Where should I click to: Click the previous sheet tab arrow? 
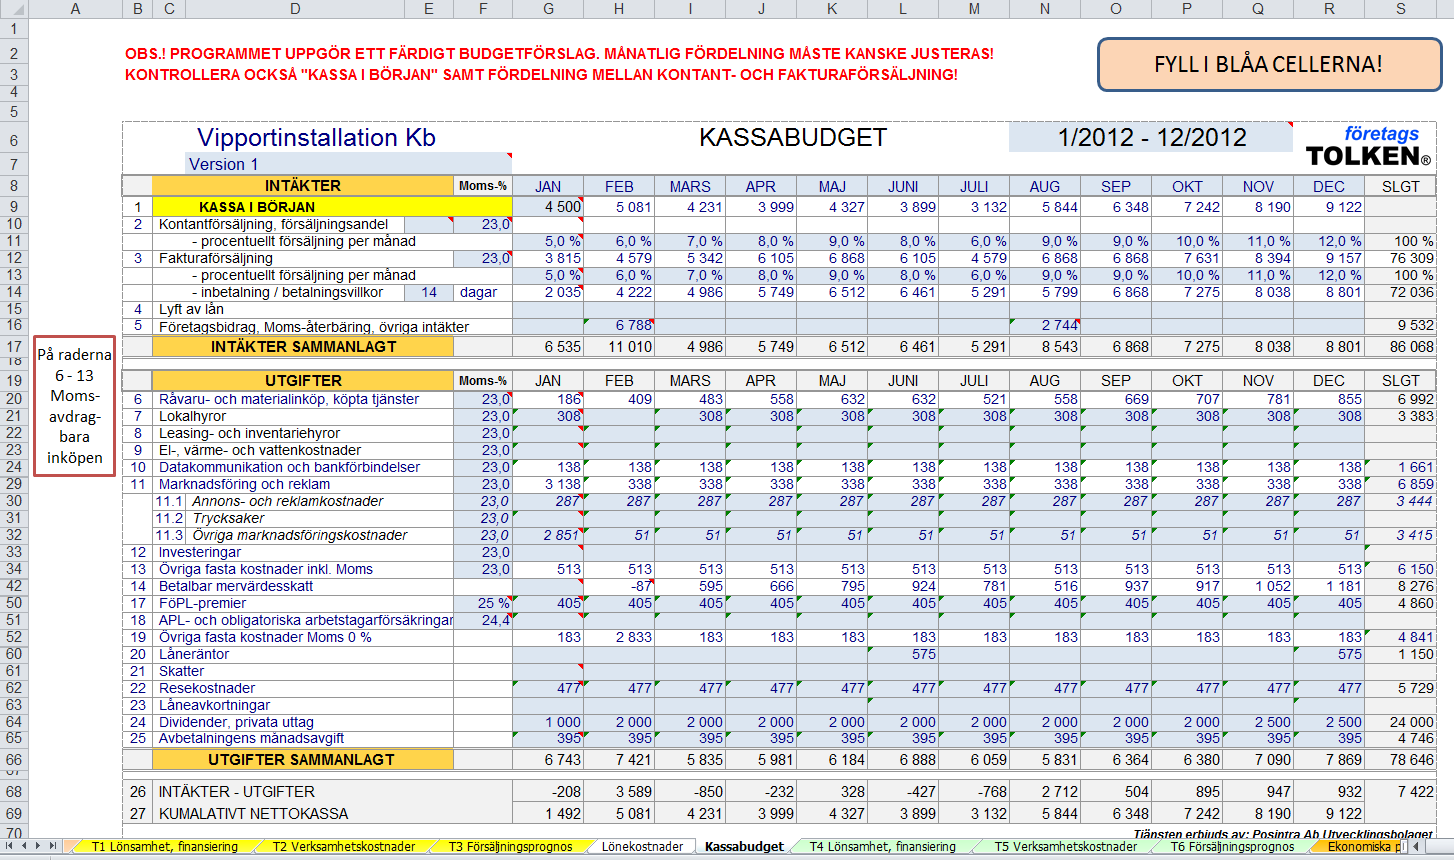point(25,846)
